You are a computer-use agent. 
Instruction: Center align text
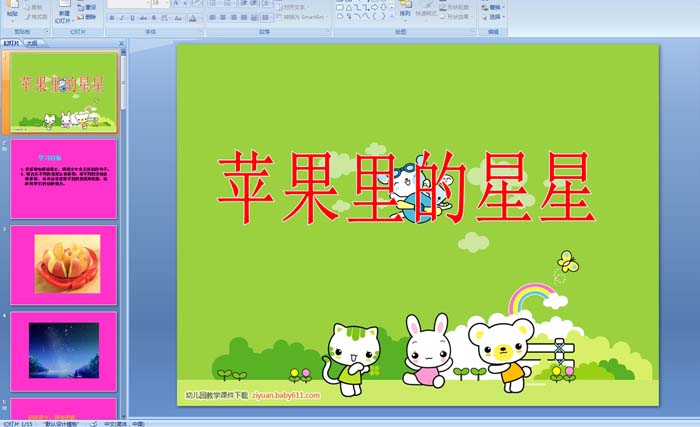223,17
